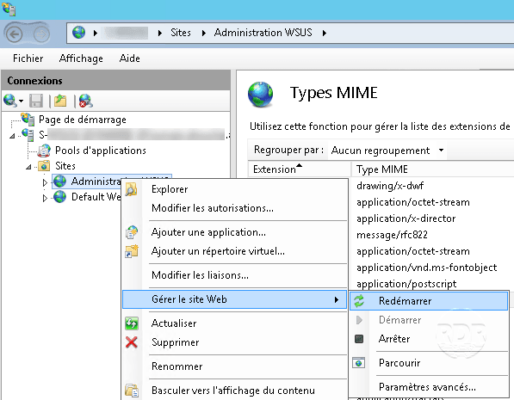Collapse the server node in Connexions tree
Viewport: 514px width, 400px height.
coord(12,136)
